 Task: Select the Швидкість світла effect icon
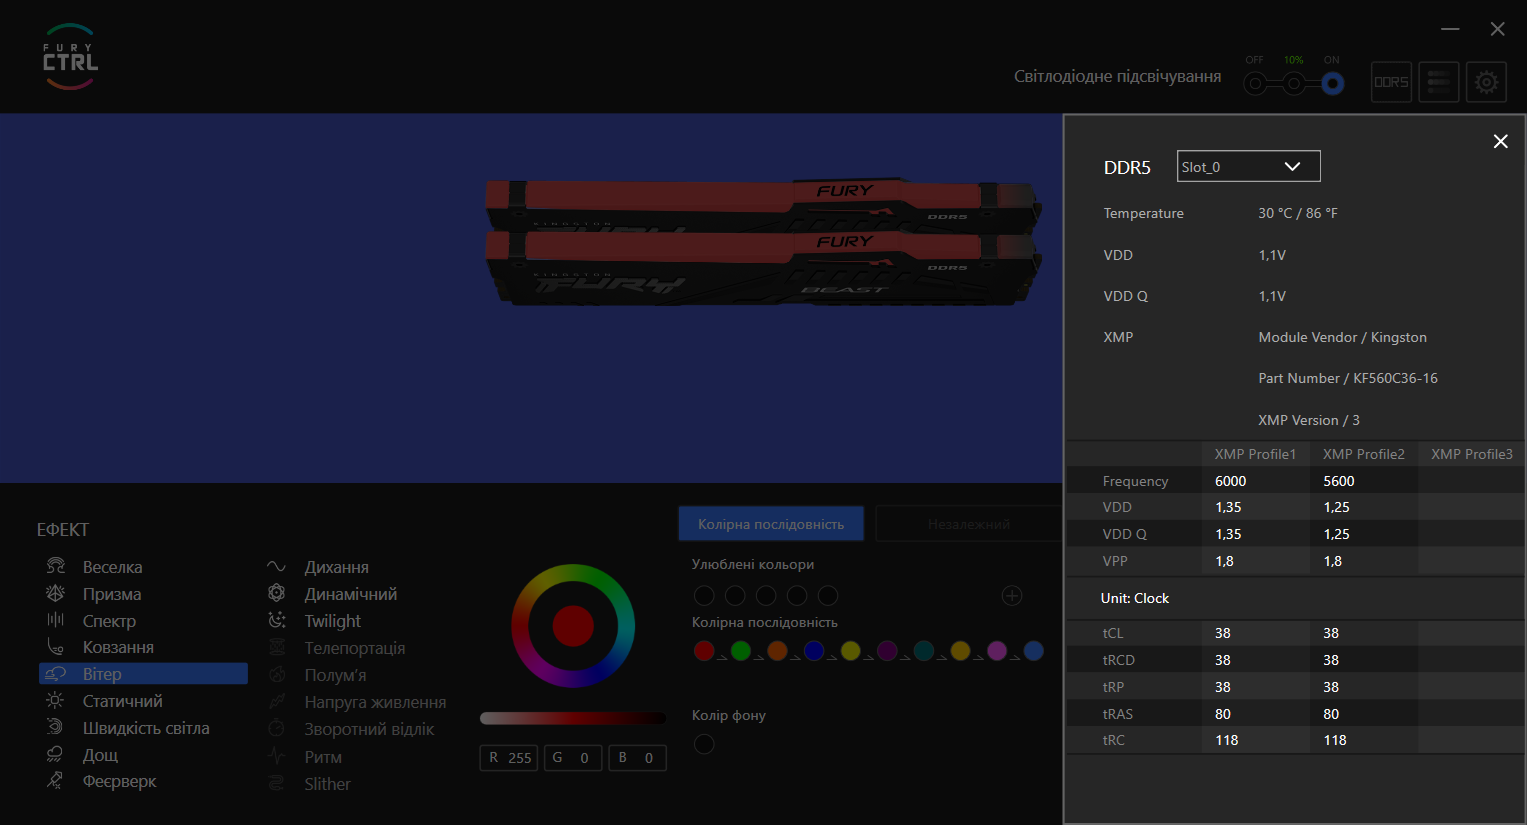(55, 727)
